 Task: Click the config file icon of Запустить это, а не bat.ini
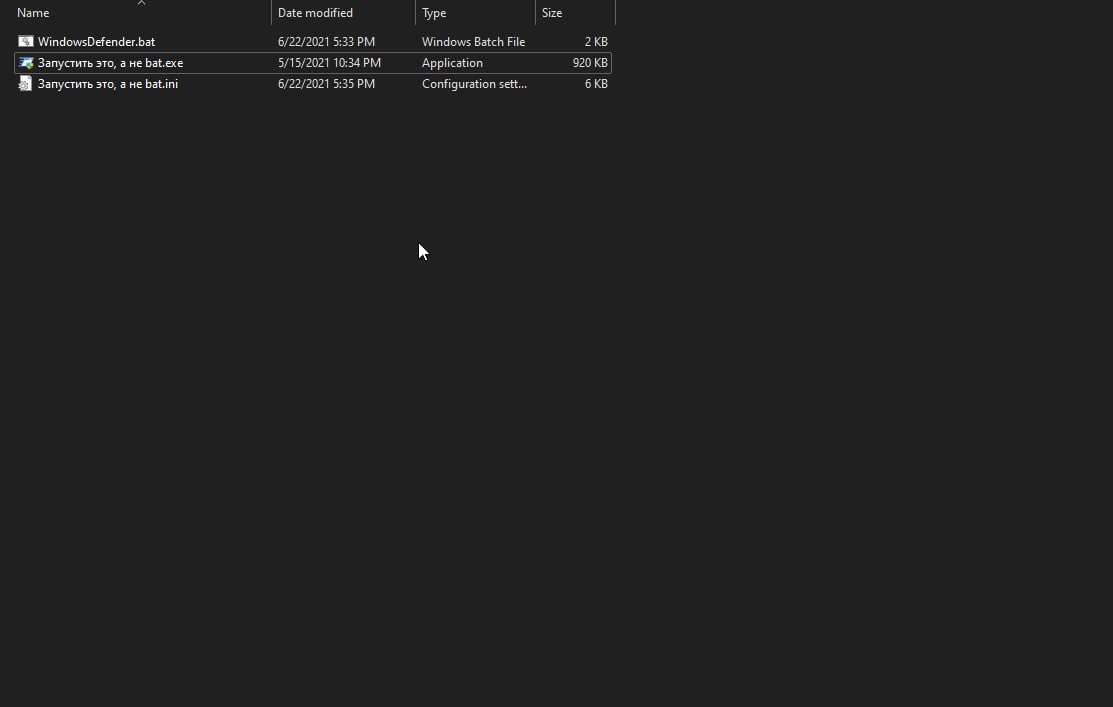coord(26,84)
